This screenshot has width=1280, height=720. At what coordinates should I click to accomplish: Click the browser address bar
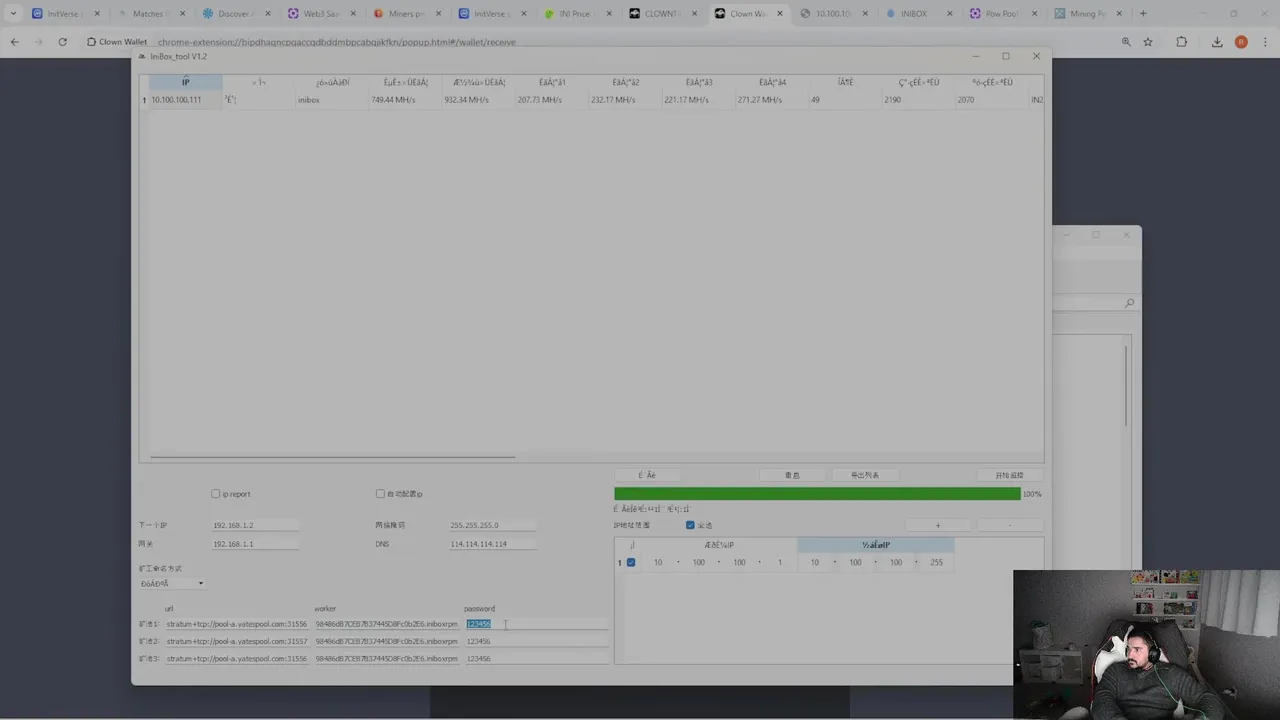[600, 42]
